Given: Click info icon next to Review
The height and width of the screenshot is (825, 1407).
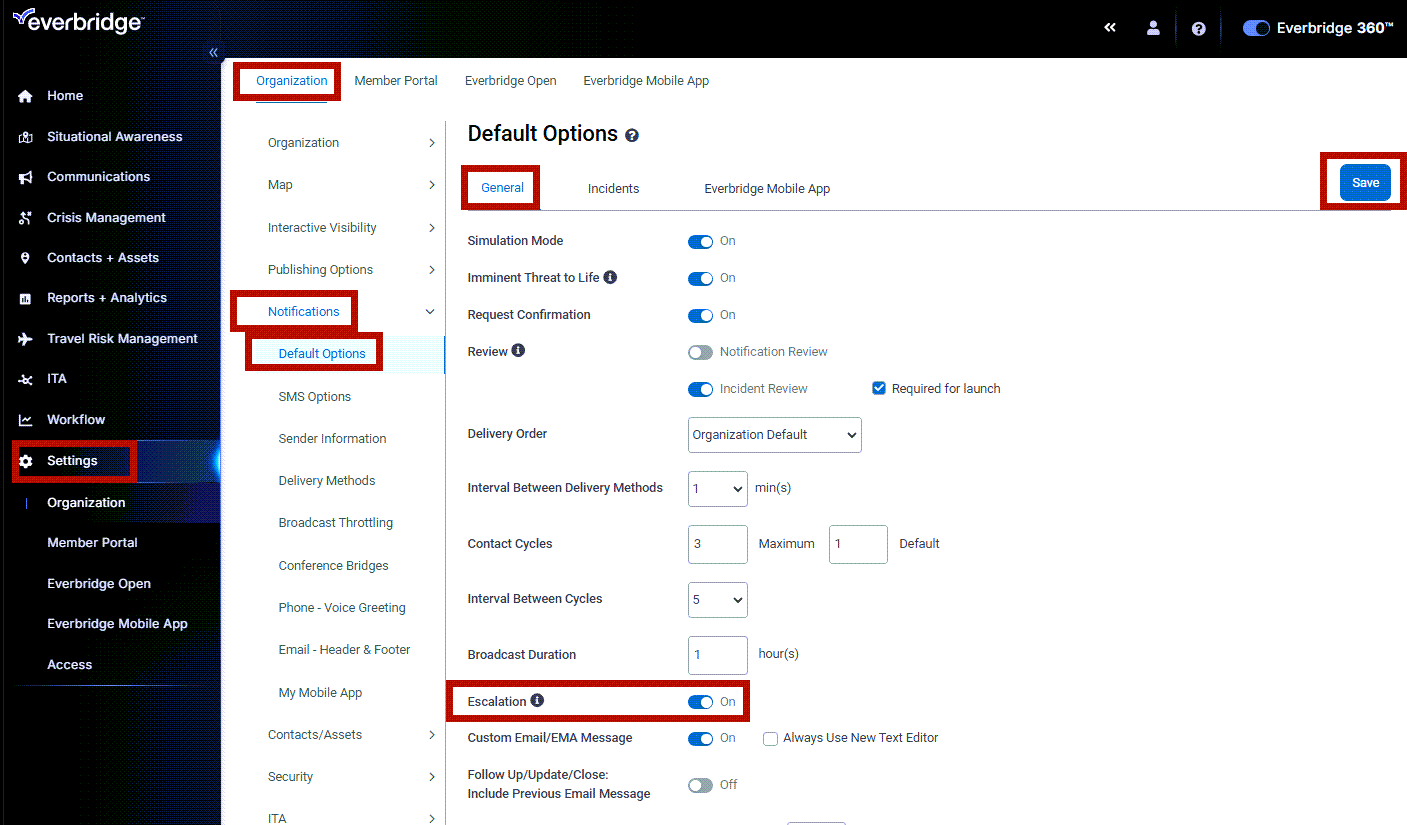Looking at the screenshot, I should point(518,351).
